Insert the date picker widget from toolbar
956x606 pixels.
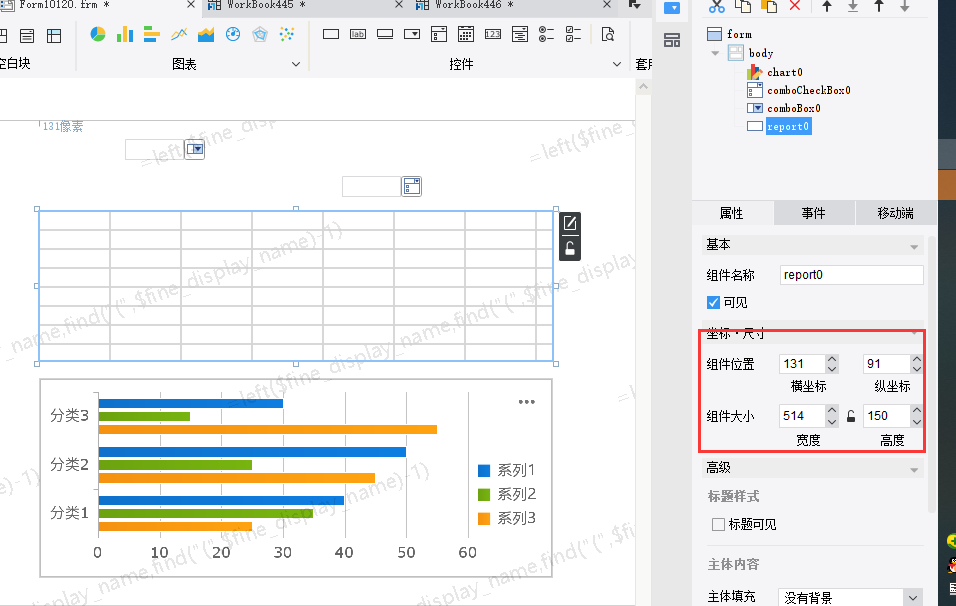[x=465, y=35]
